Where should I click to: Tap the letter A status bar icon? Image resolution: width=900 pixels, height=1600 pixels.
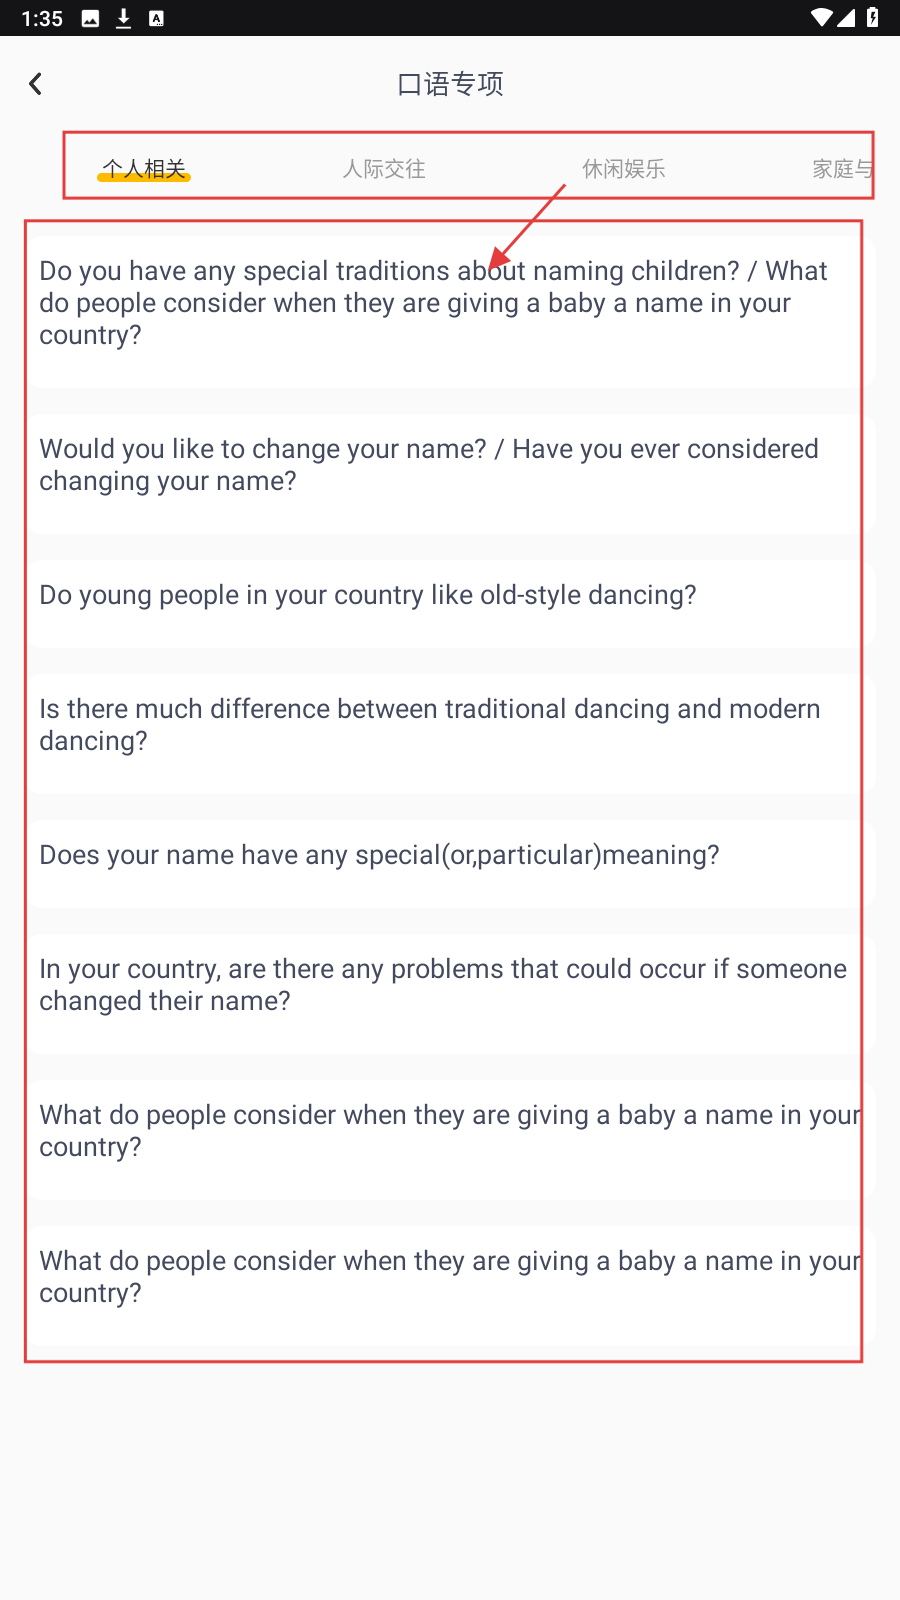[156, 18]
